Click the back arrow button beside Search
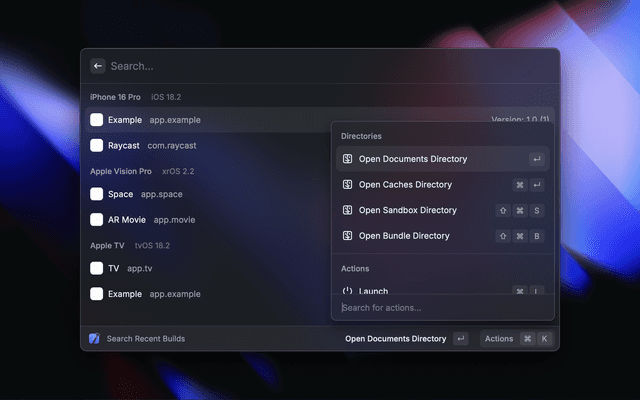Viewport: 640px width, 400px height. click(97, 66)
